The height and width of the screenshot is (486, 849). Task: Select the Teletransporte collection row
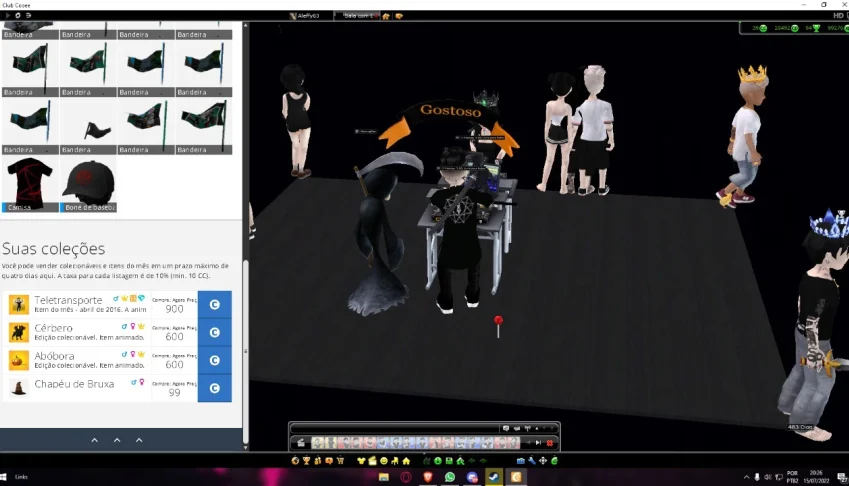(x=117, y=305)
